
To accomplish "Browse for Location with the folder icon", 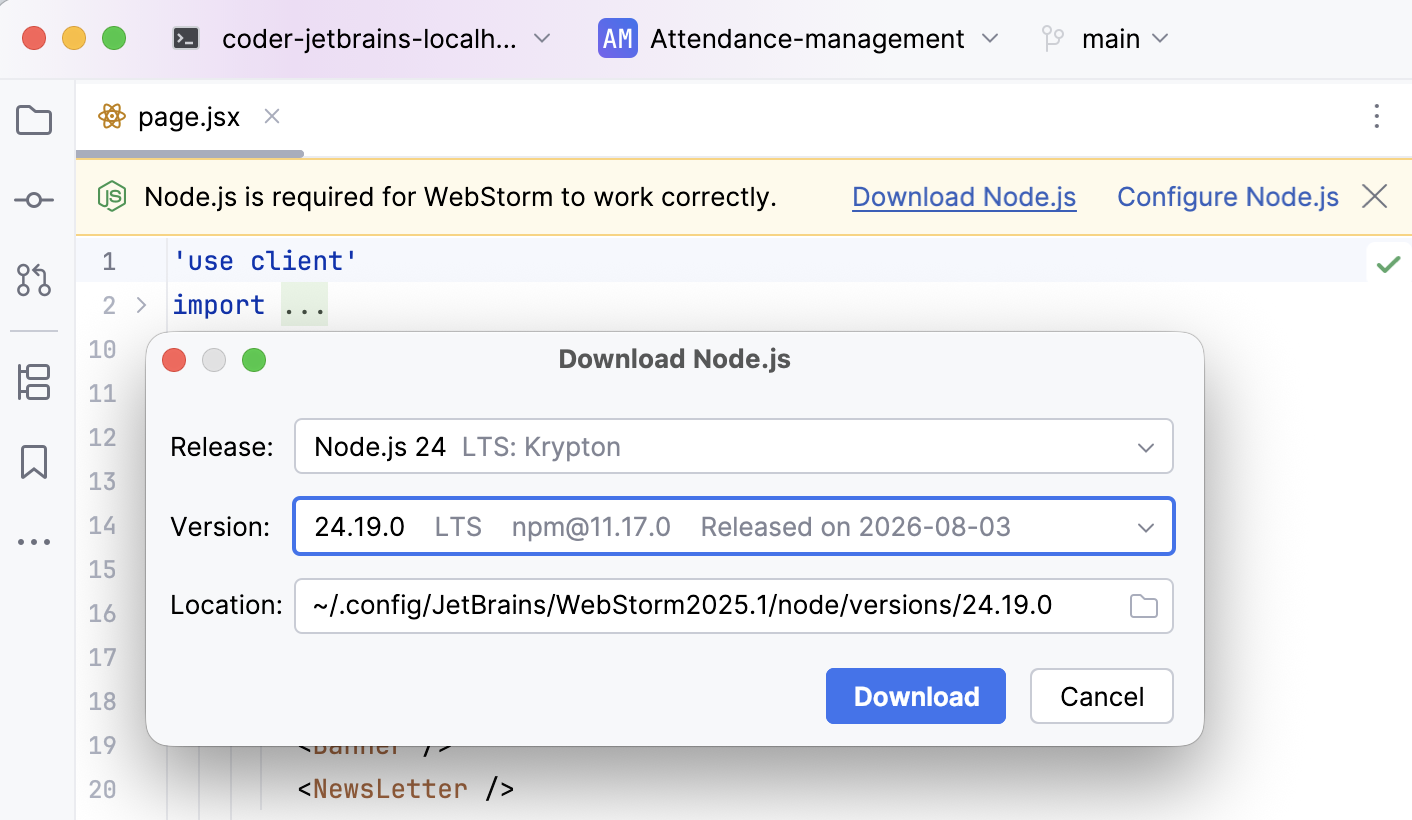I will coord(1143,606).
